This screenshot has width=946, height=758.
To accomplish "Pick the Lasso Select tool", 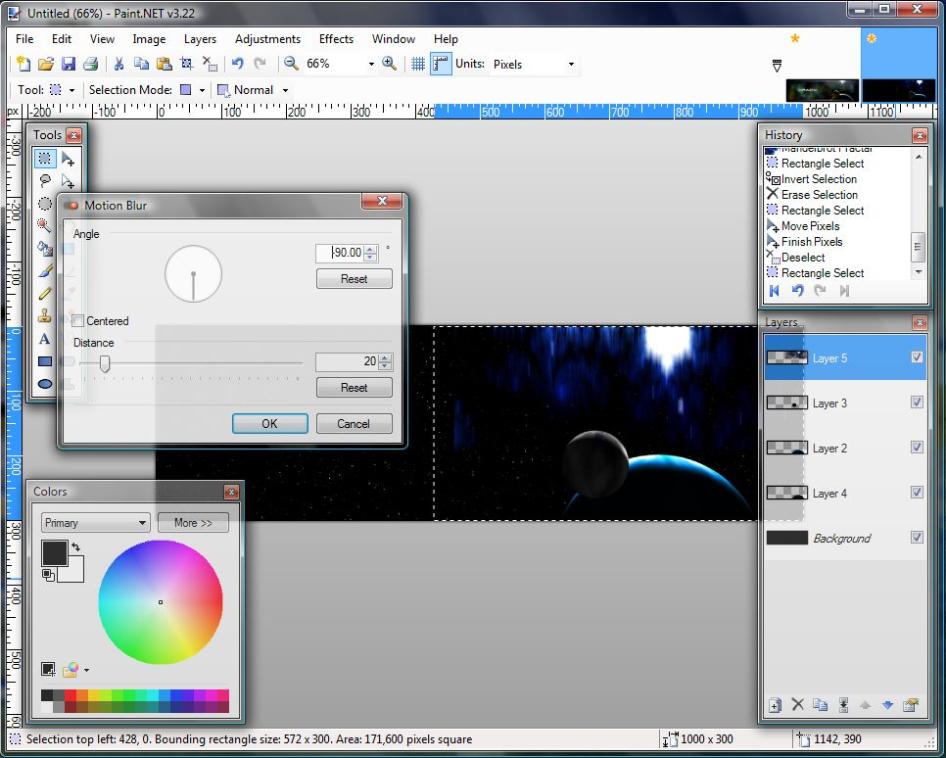I will (45, 181).
